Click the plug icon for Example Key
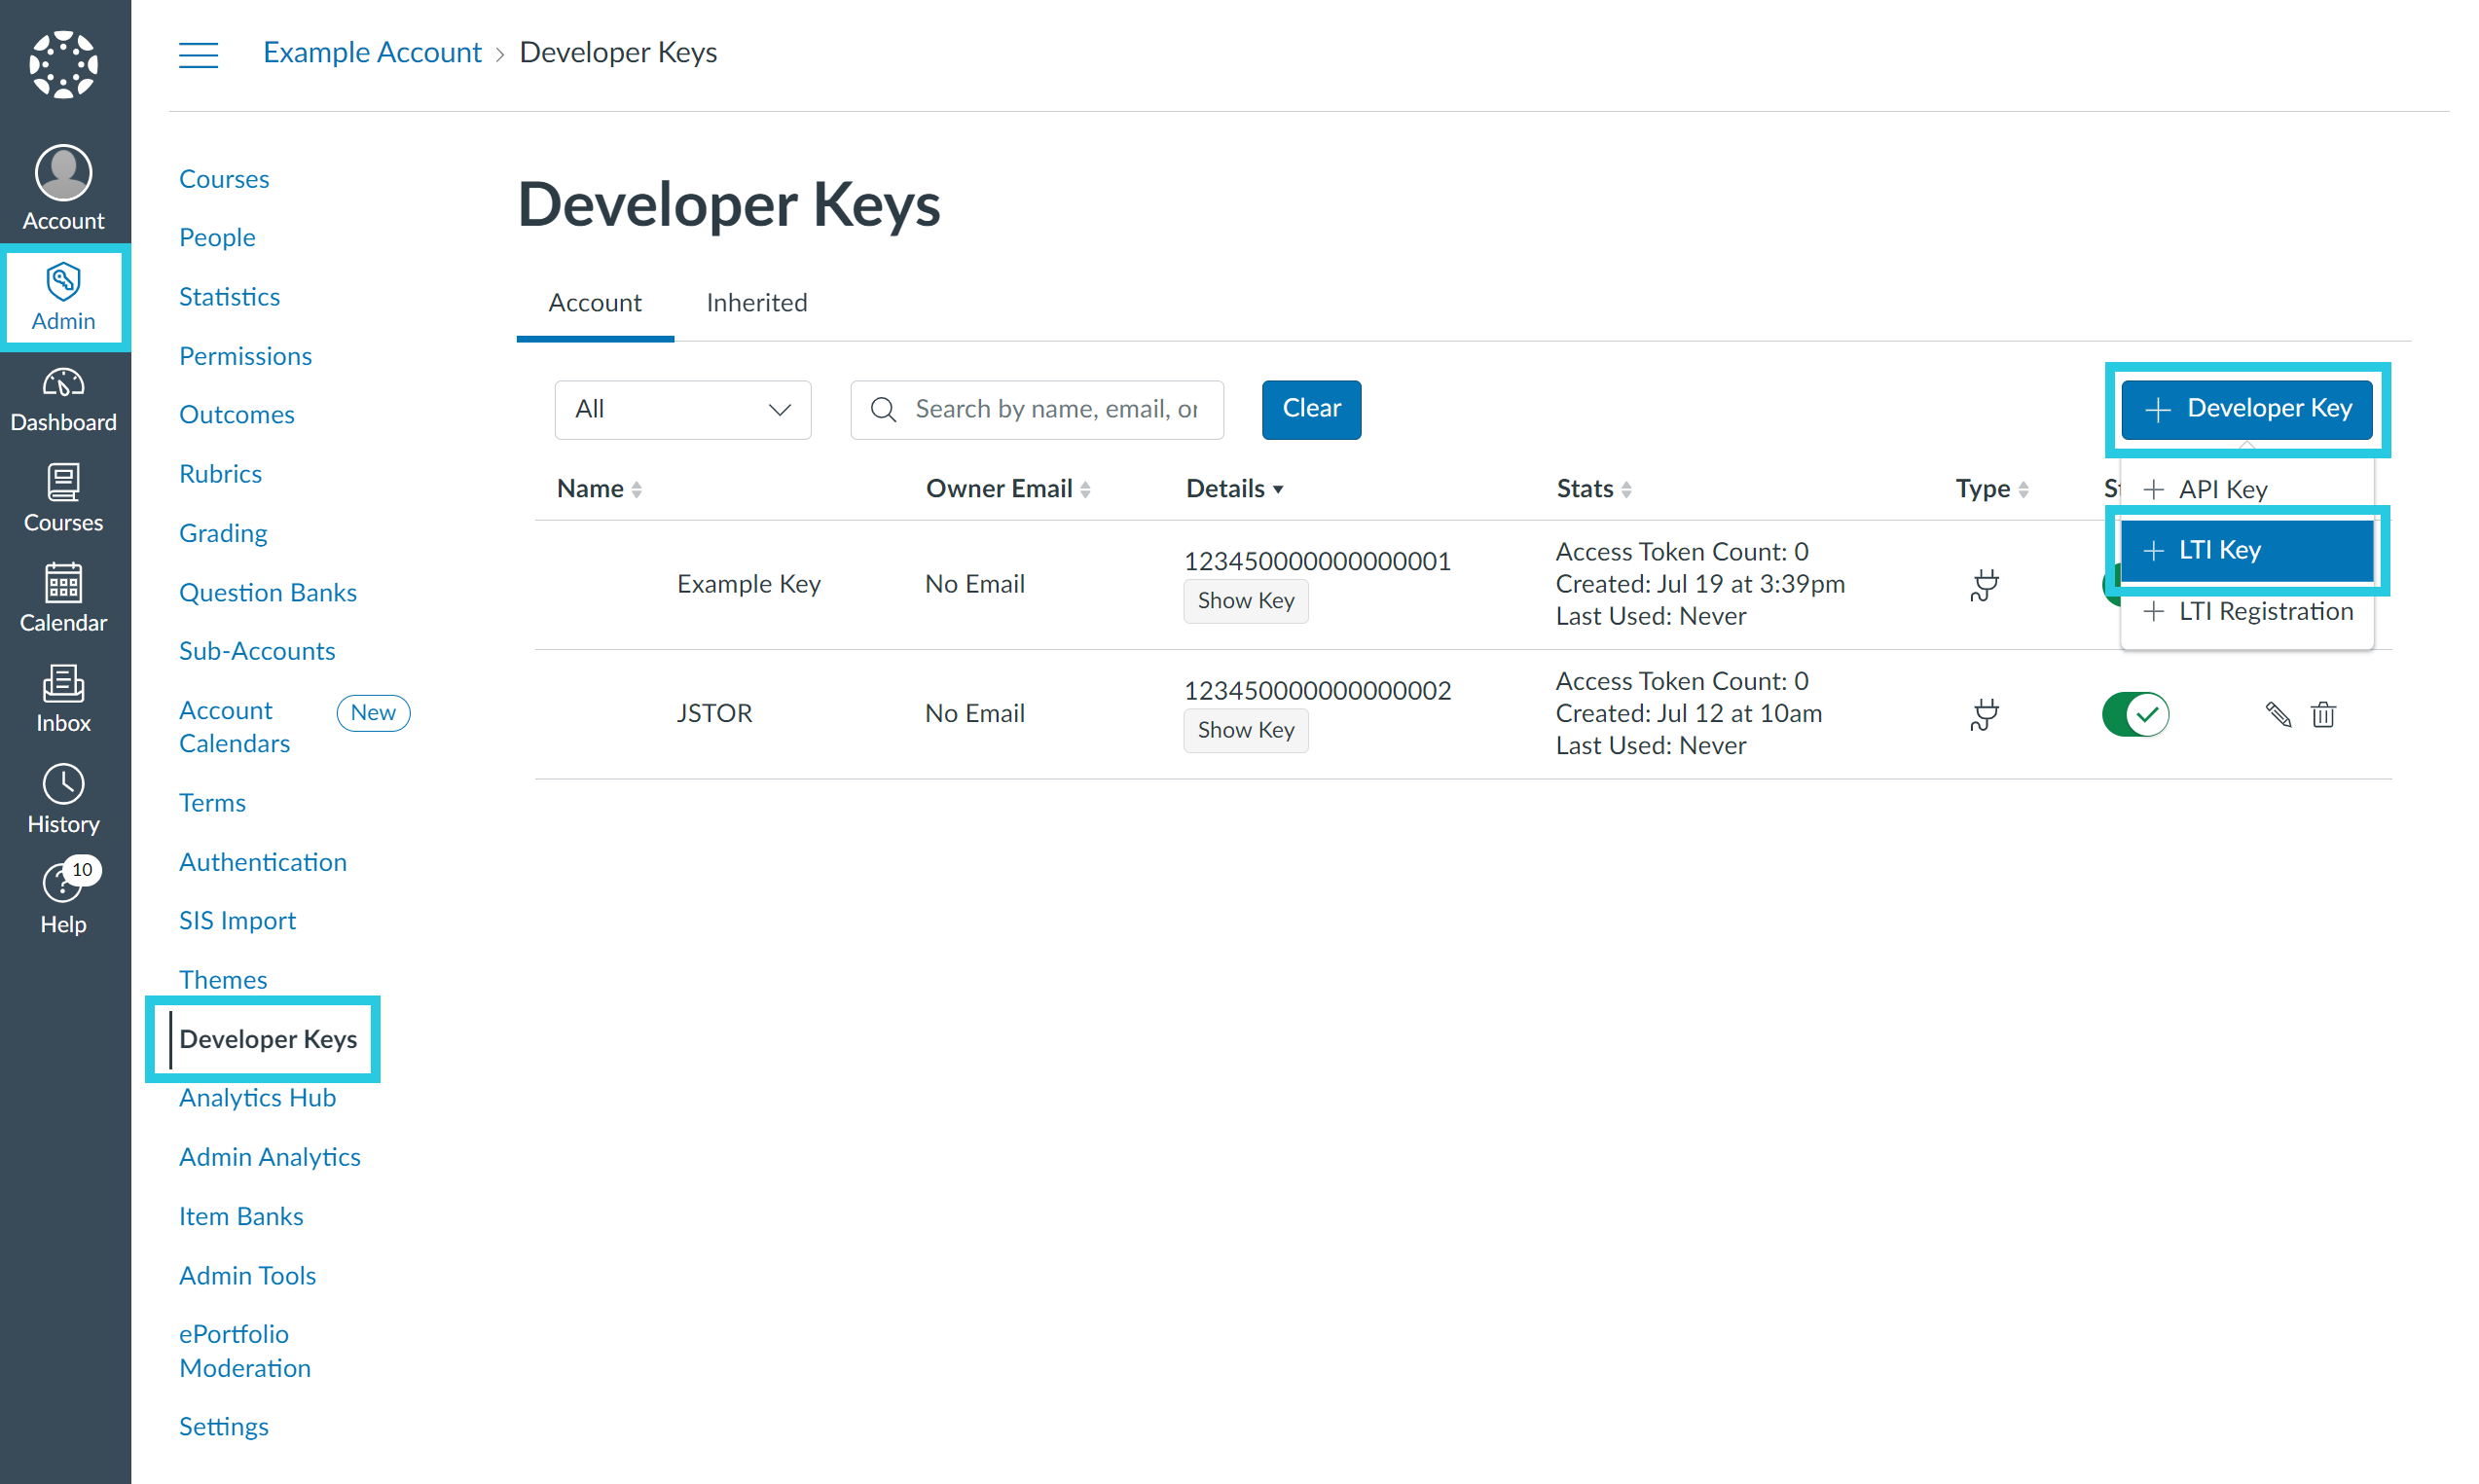 pos(1985,585)
